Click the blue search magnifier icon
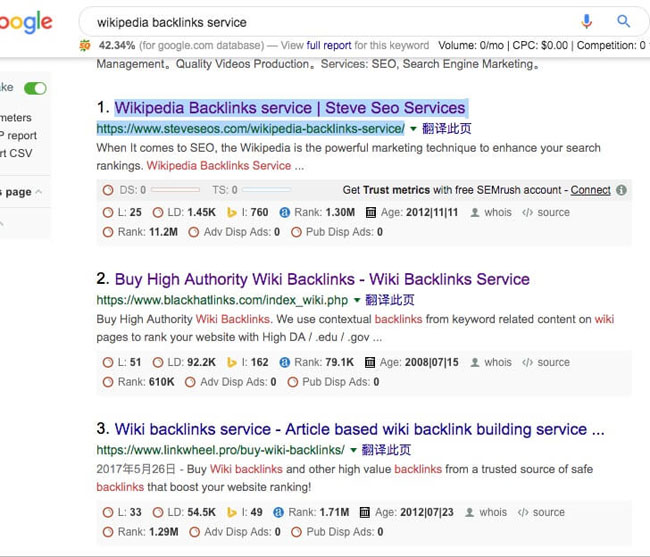Viewport: 650px width, 557px height. coord(624,21)
